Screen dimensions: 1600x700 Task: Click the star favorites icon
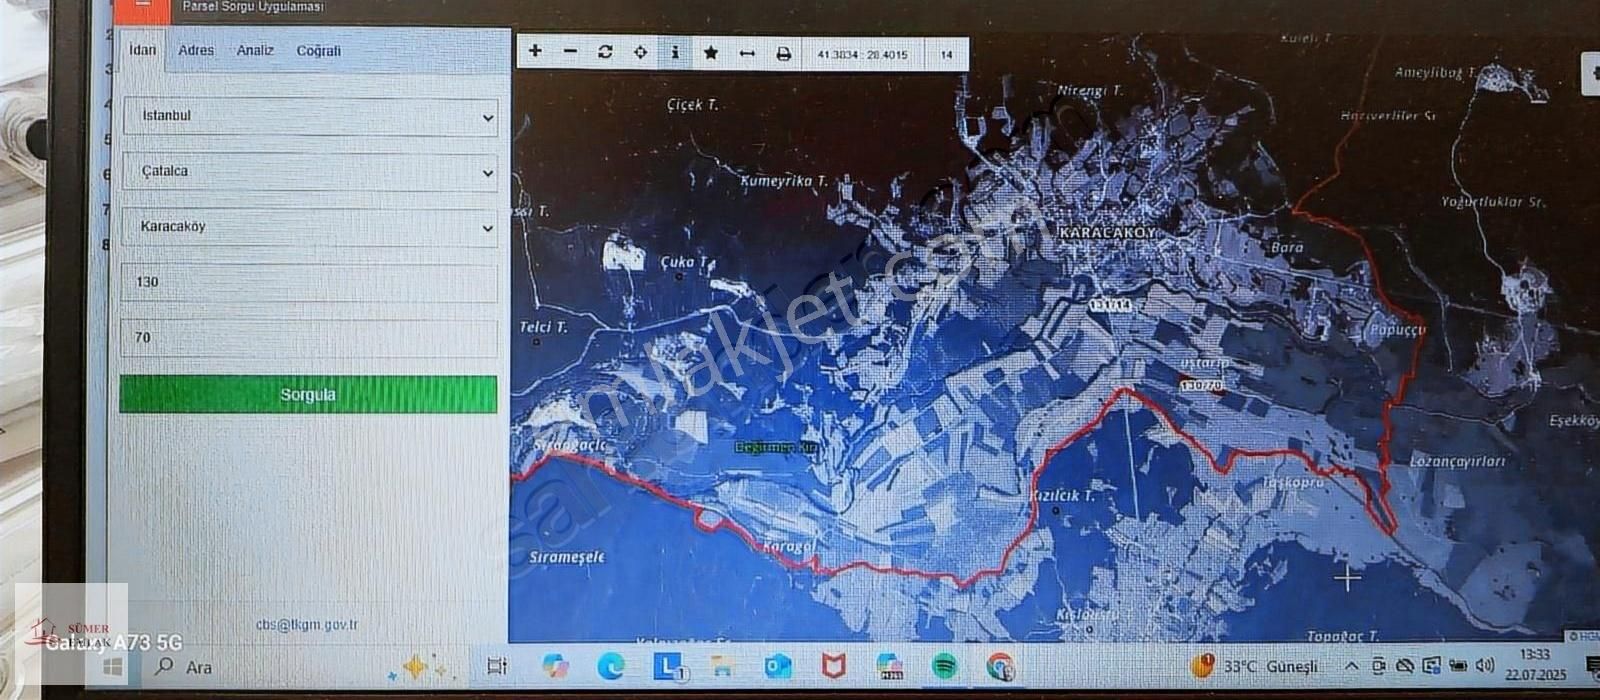[711, 53]
